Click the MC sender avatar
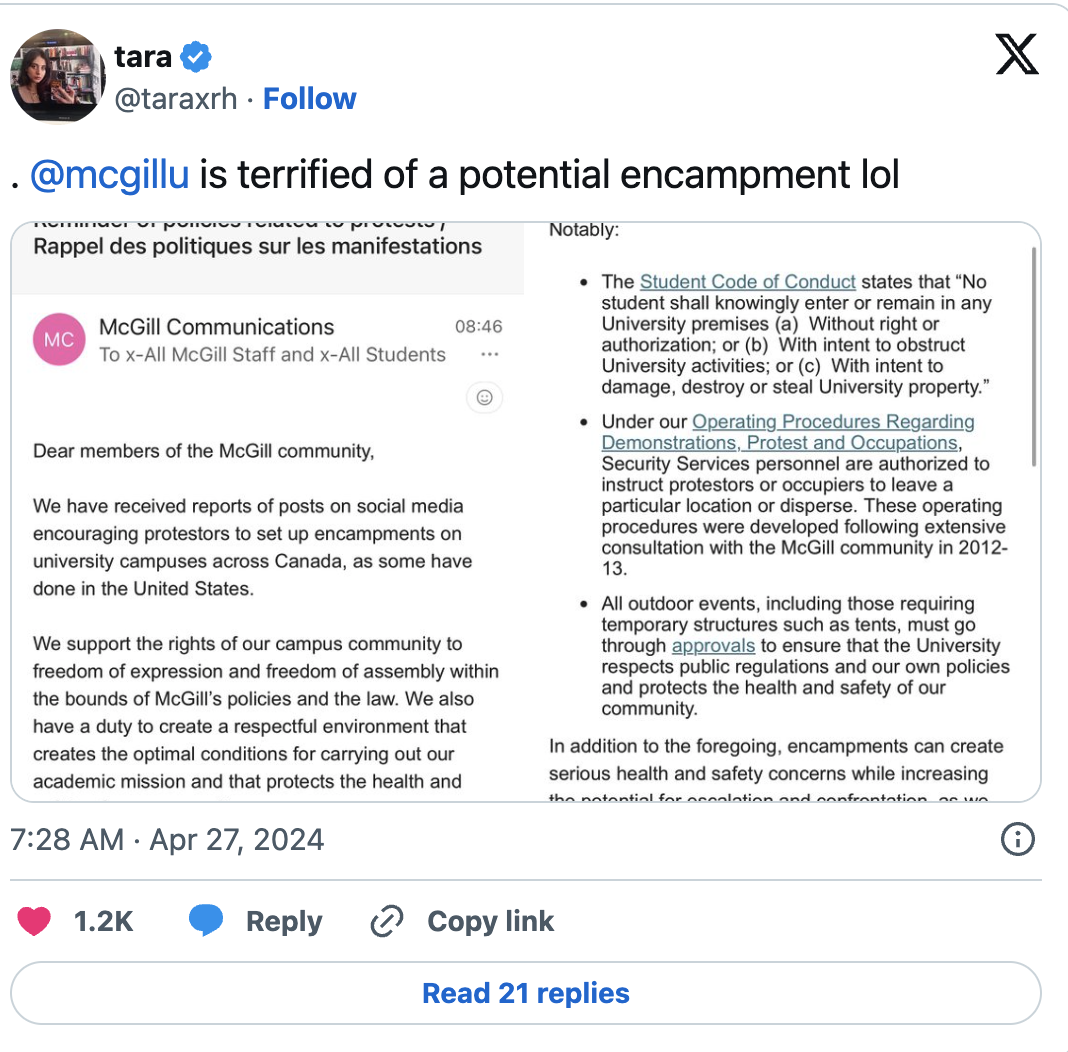 (59, 339)
